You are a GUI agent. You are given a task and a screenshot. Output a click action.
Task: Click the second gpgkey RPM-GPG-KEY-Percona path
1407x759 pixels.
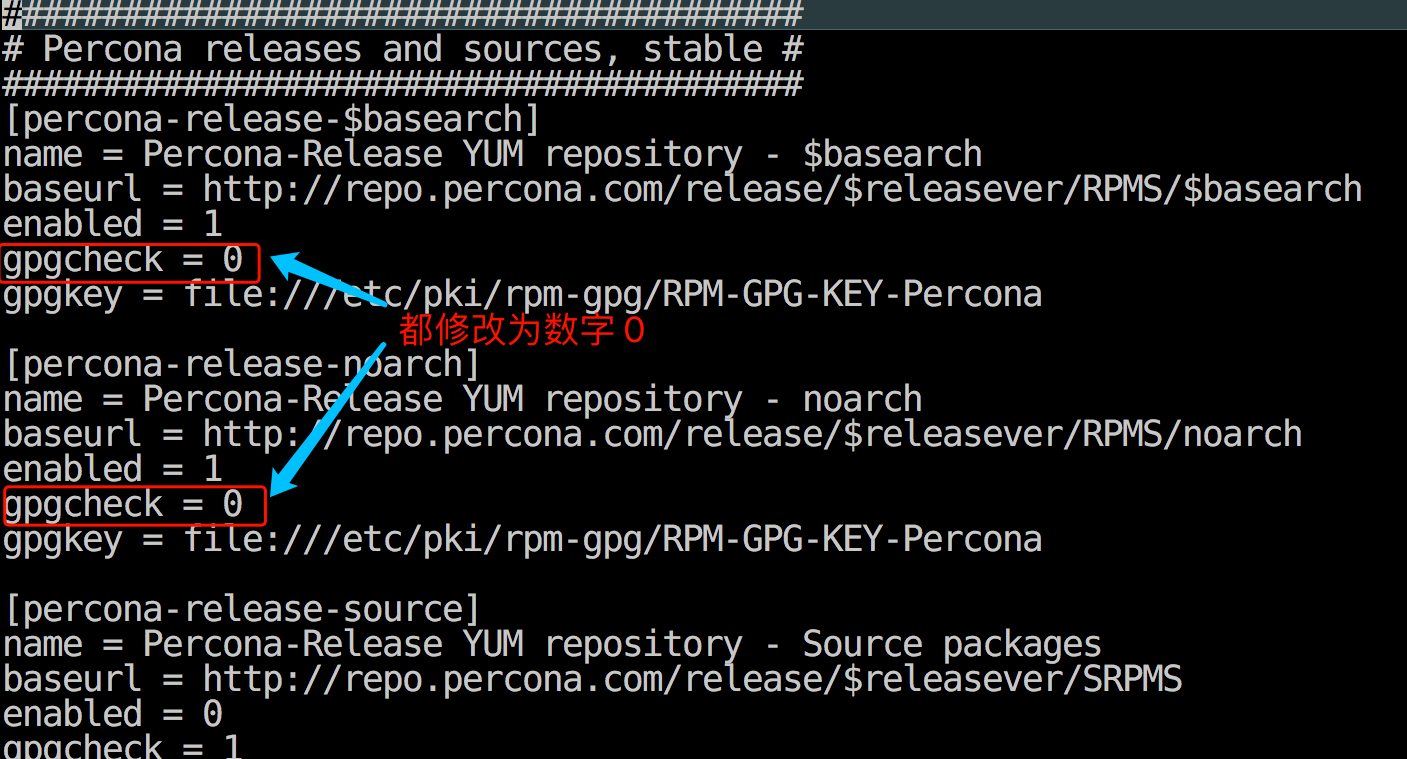(612, 539)
